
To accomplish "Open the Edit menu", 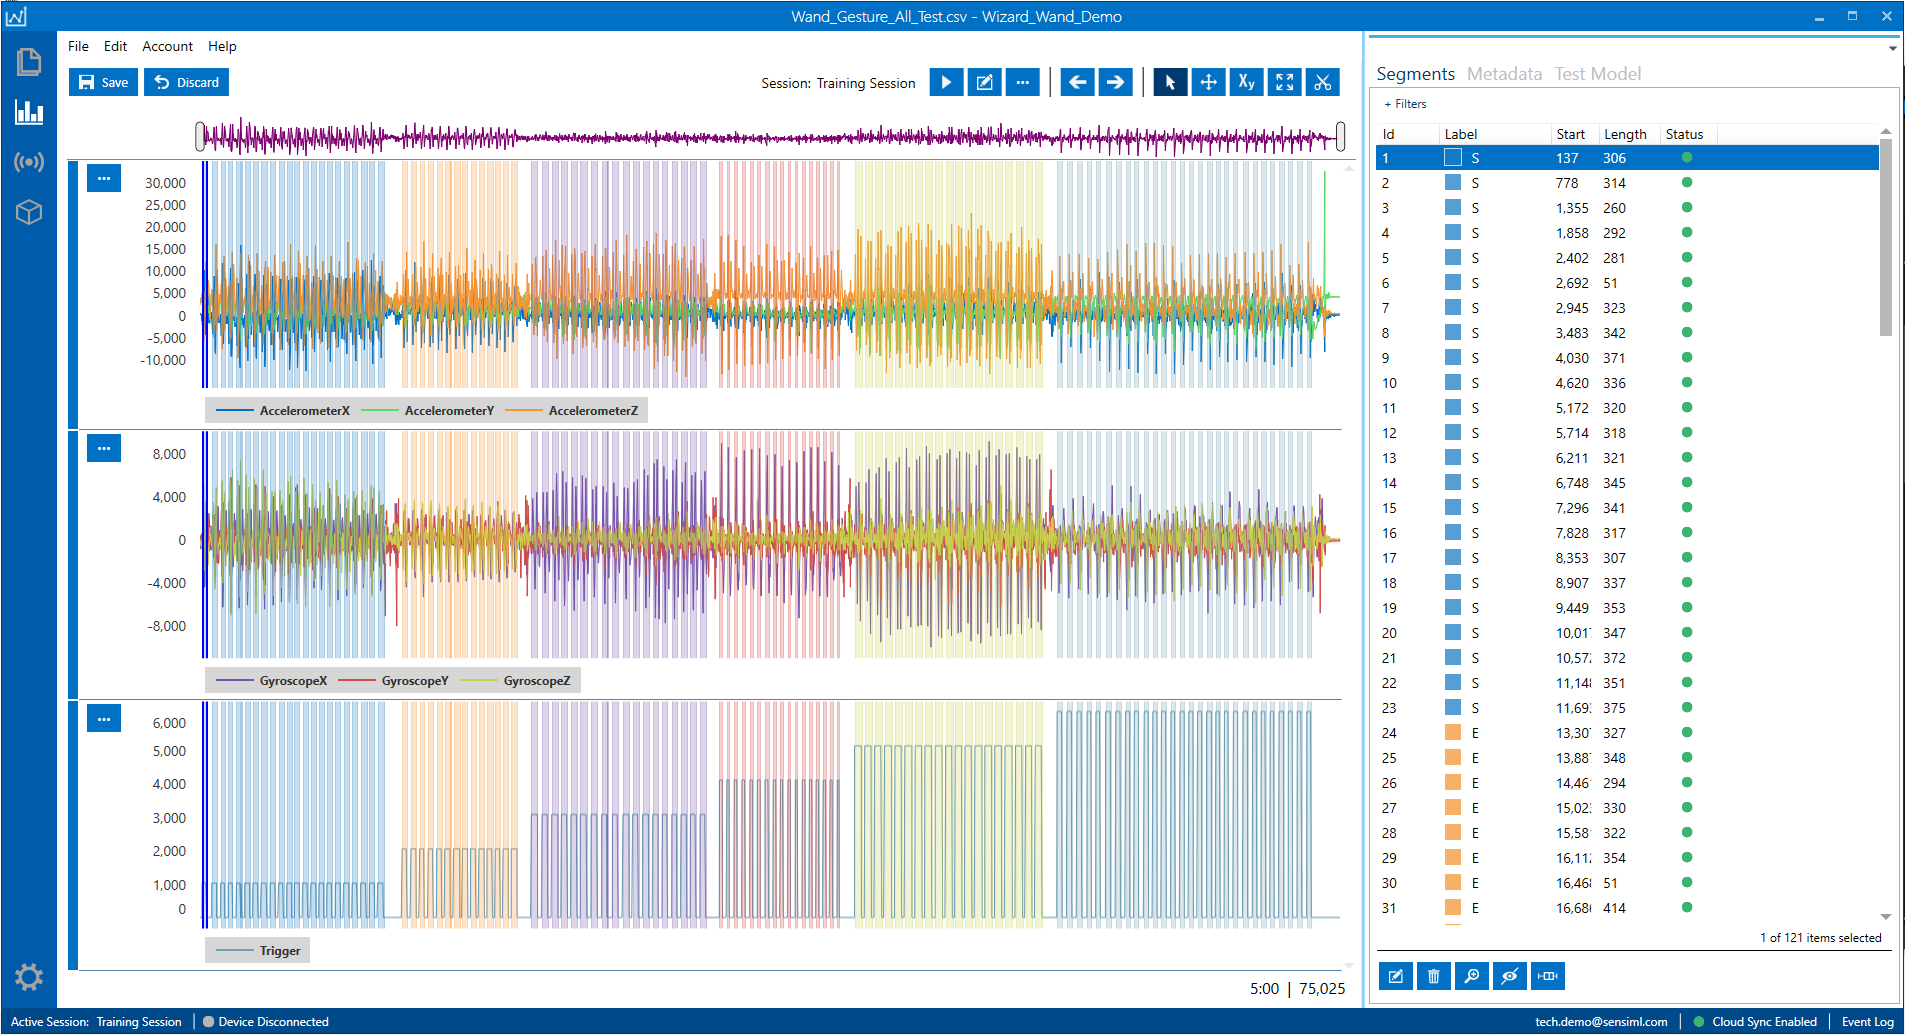I will point(115,46).
